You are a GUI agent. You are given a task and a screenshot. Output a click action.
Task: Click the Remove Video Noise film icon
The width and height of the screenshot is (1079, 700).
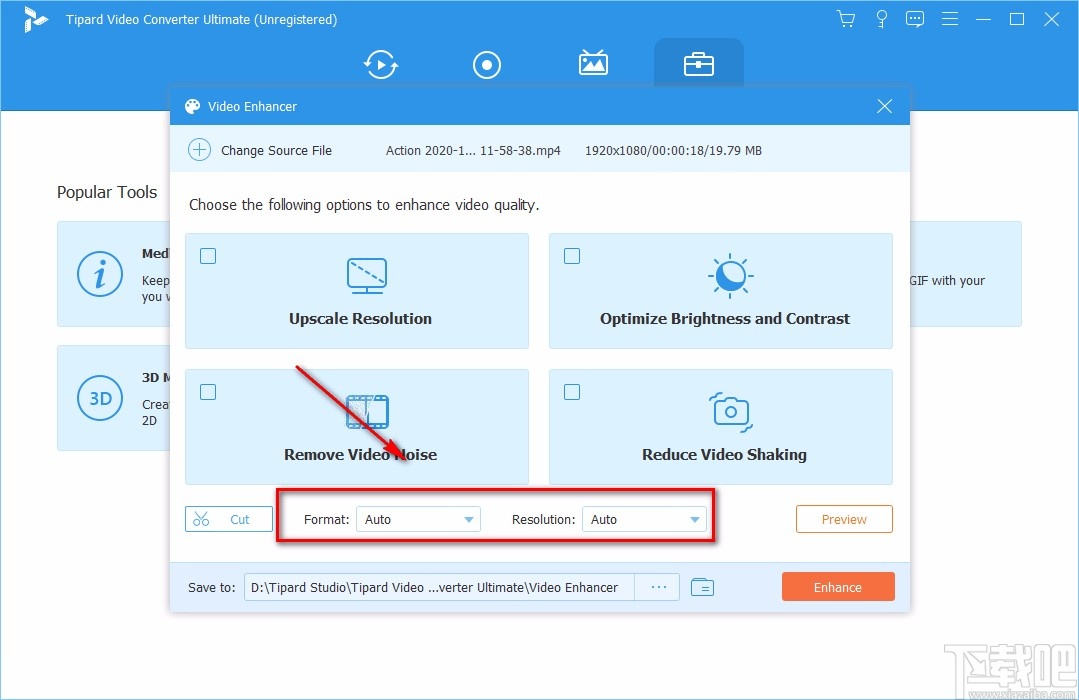click(x=367, y=412)
